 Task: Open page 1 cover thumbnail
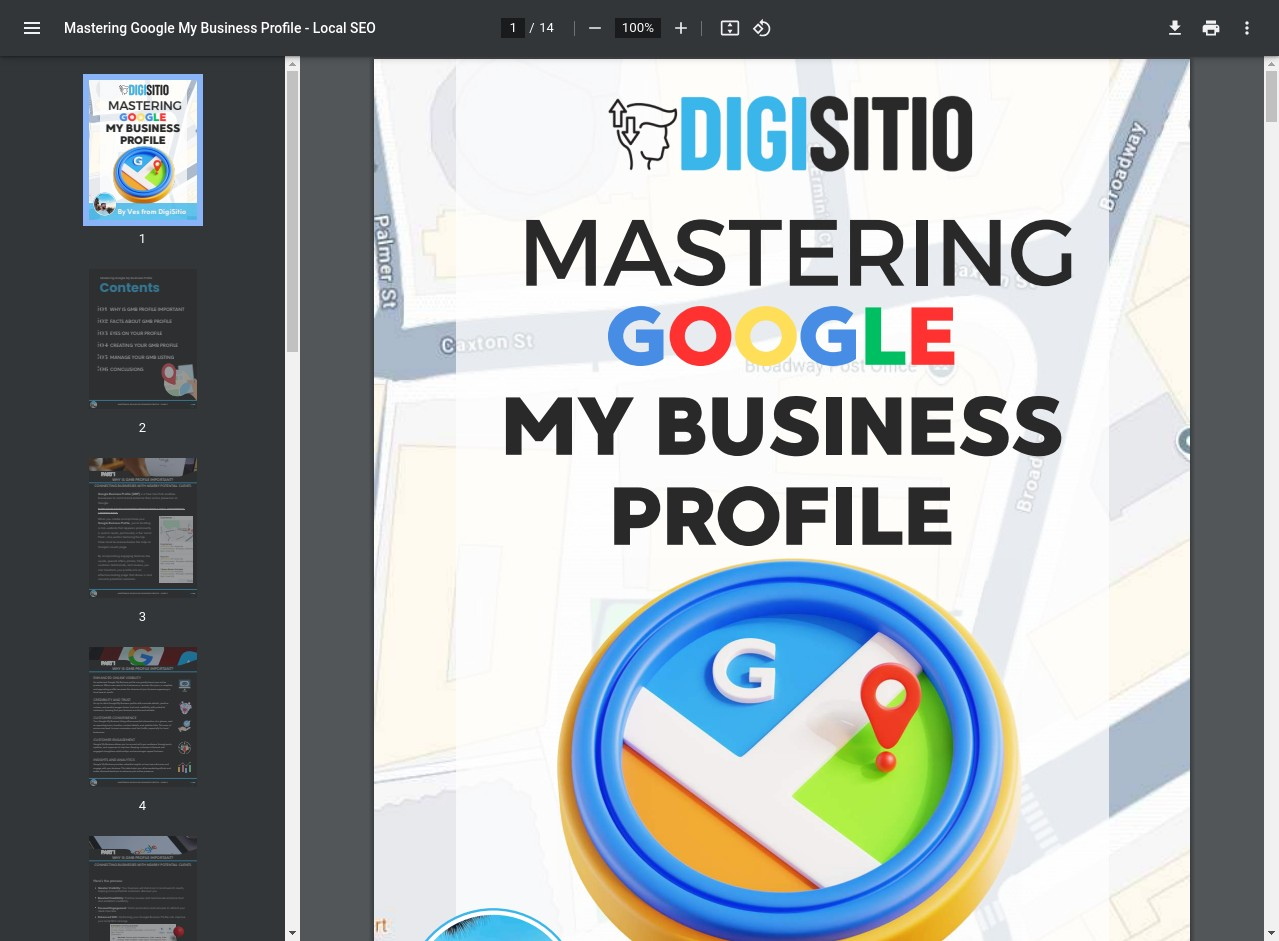[x=143, y=150]
